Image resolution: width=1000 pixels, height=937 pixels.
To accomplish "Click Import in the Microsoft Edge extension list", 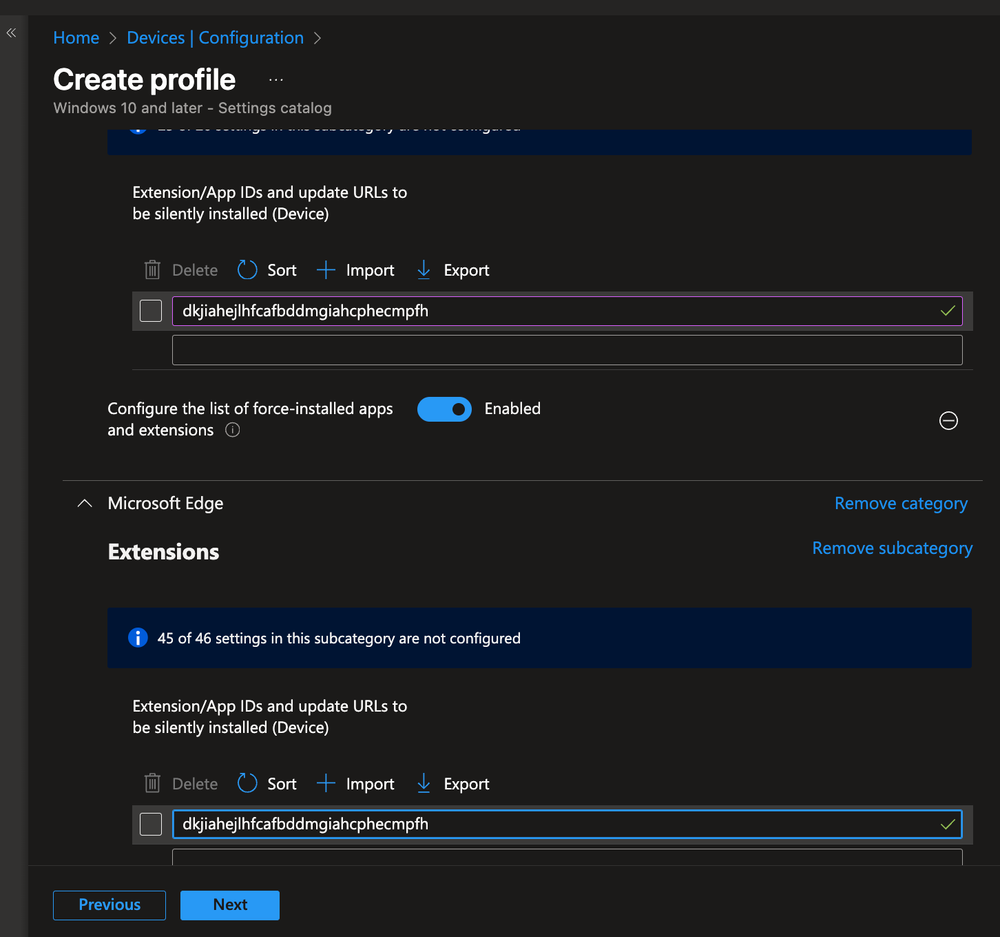I will pos(355,784).
